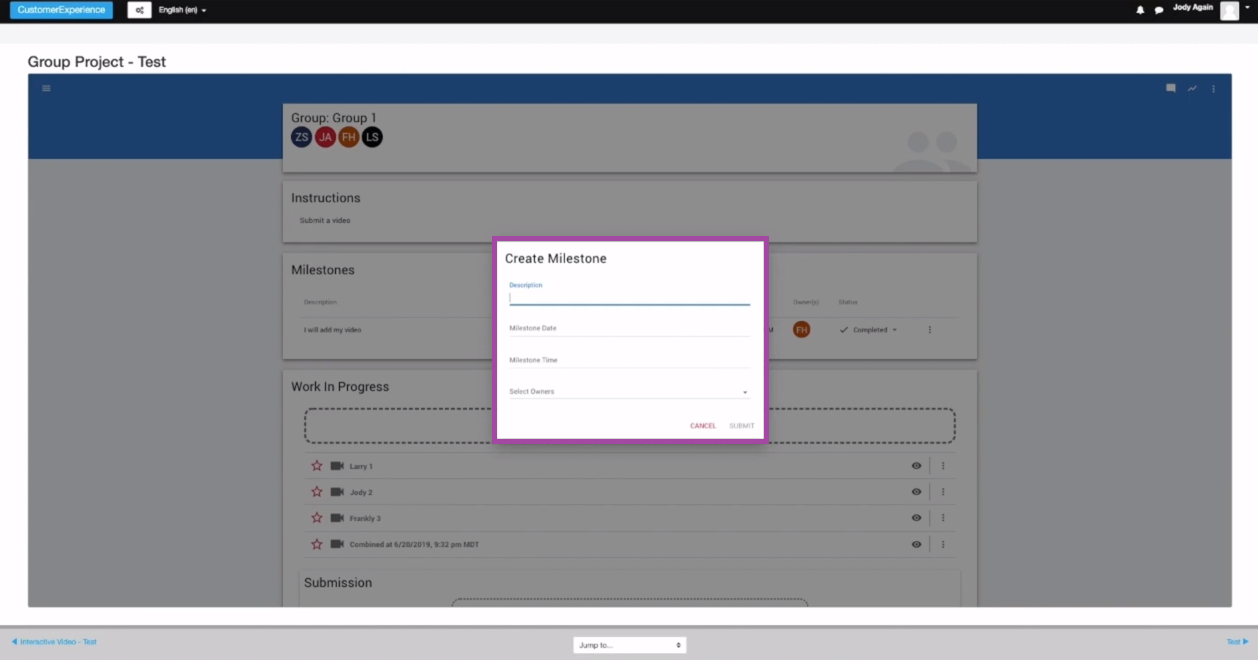
Task: Star the Frankly 3 video
Action: [317, 518]
